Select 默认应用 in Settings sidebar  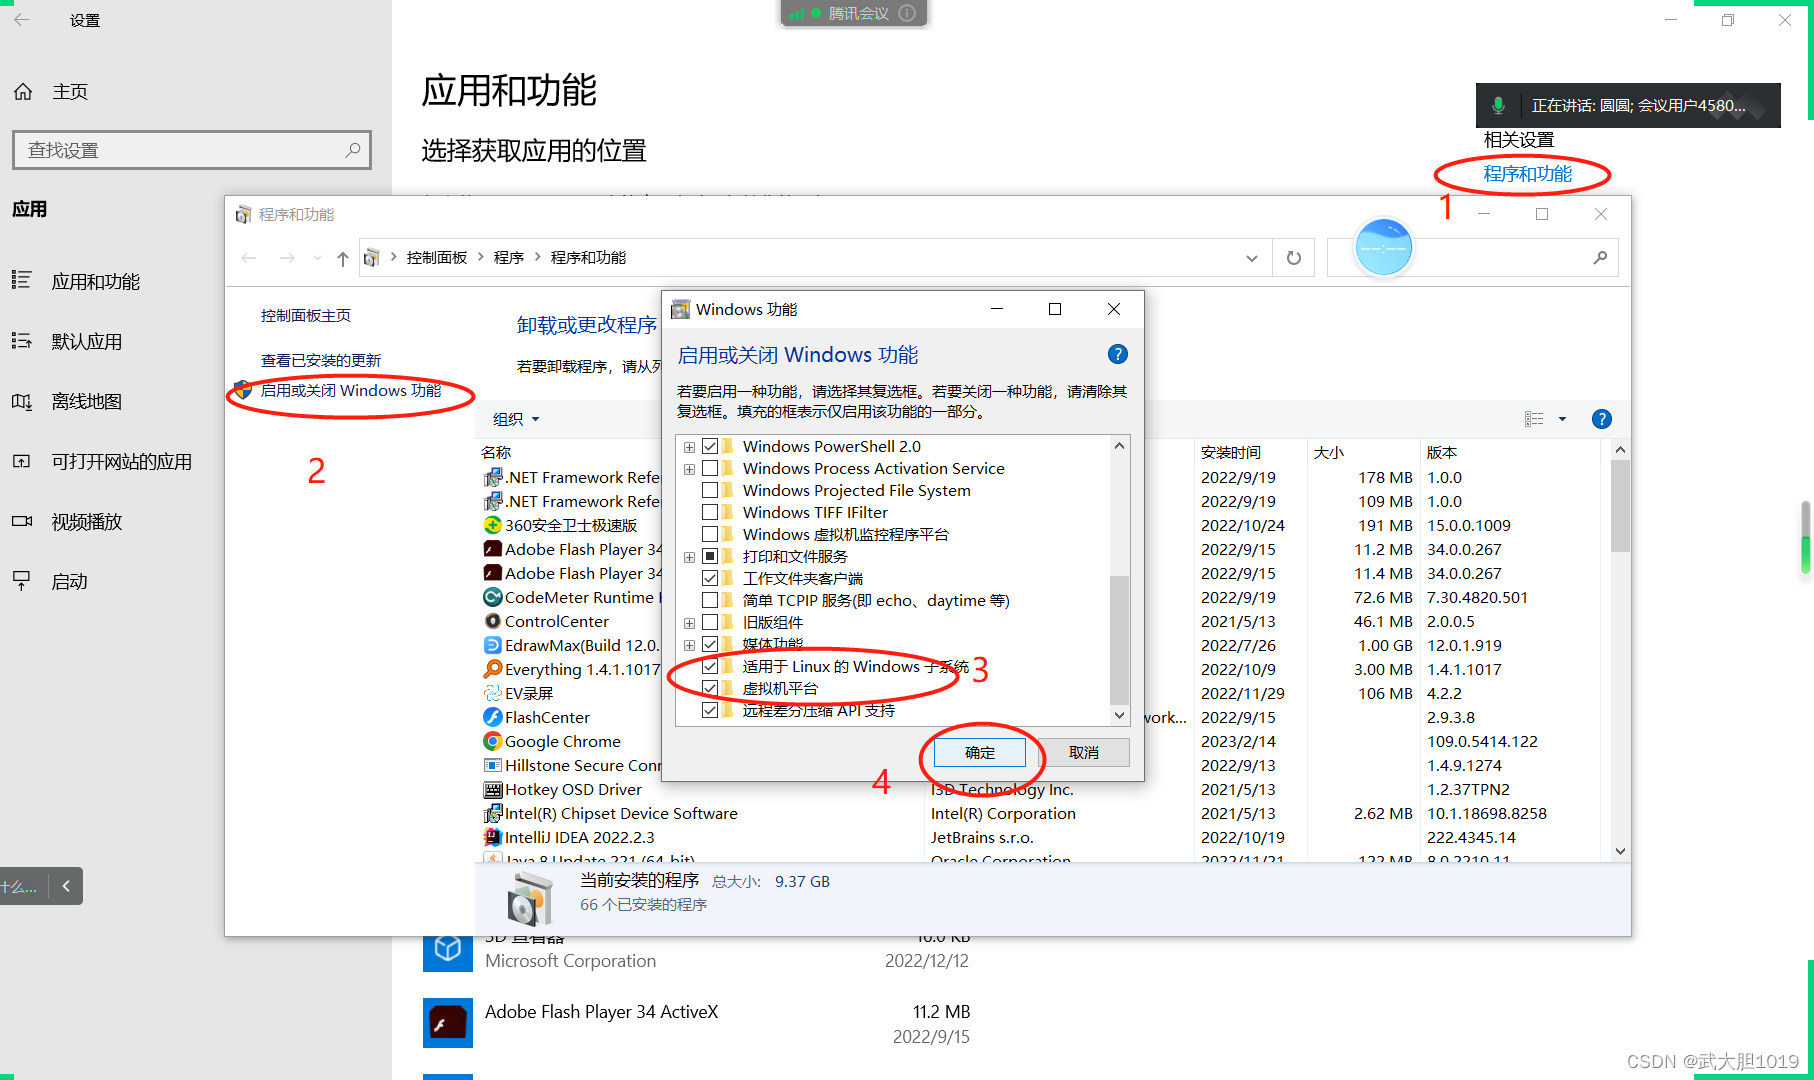pyautogui.click(x=87, y=342)
